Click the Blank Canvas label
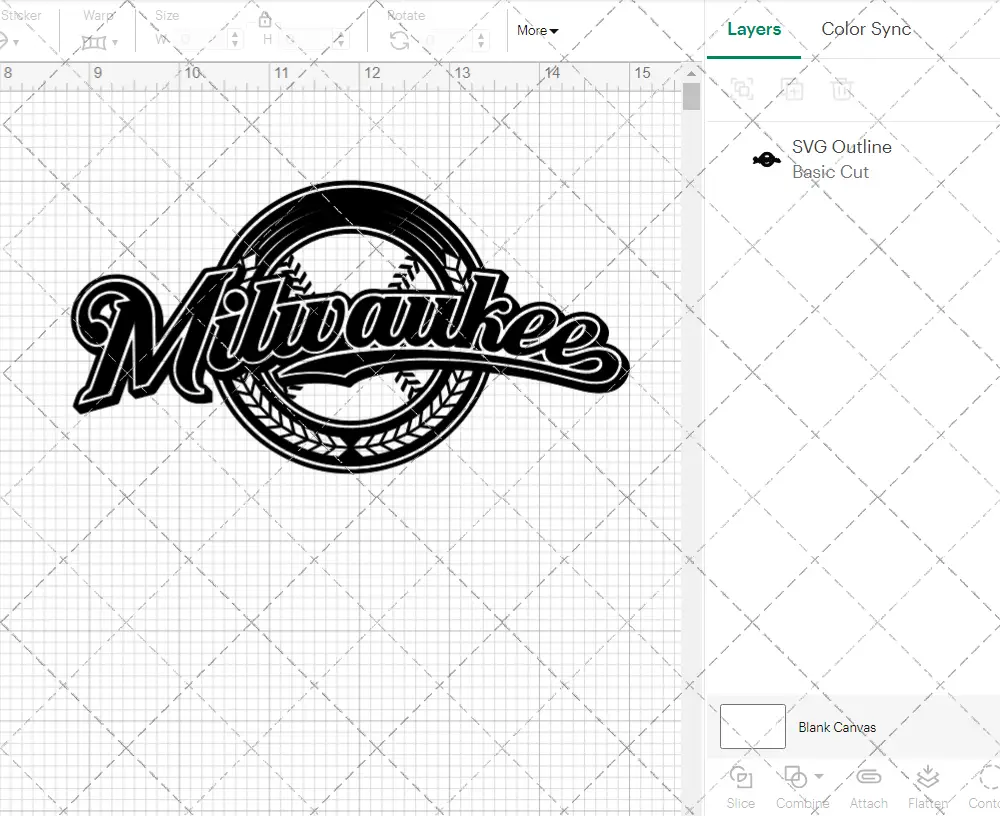Image resolution: width=1000 pixels, height=816 pixels. [x=837, y=727]
